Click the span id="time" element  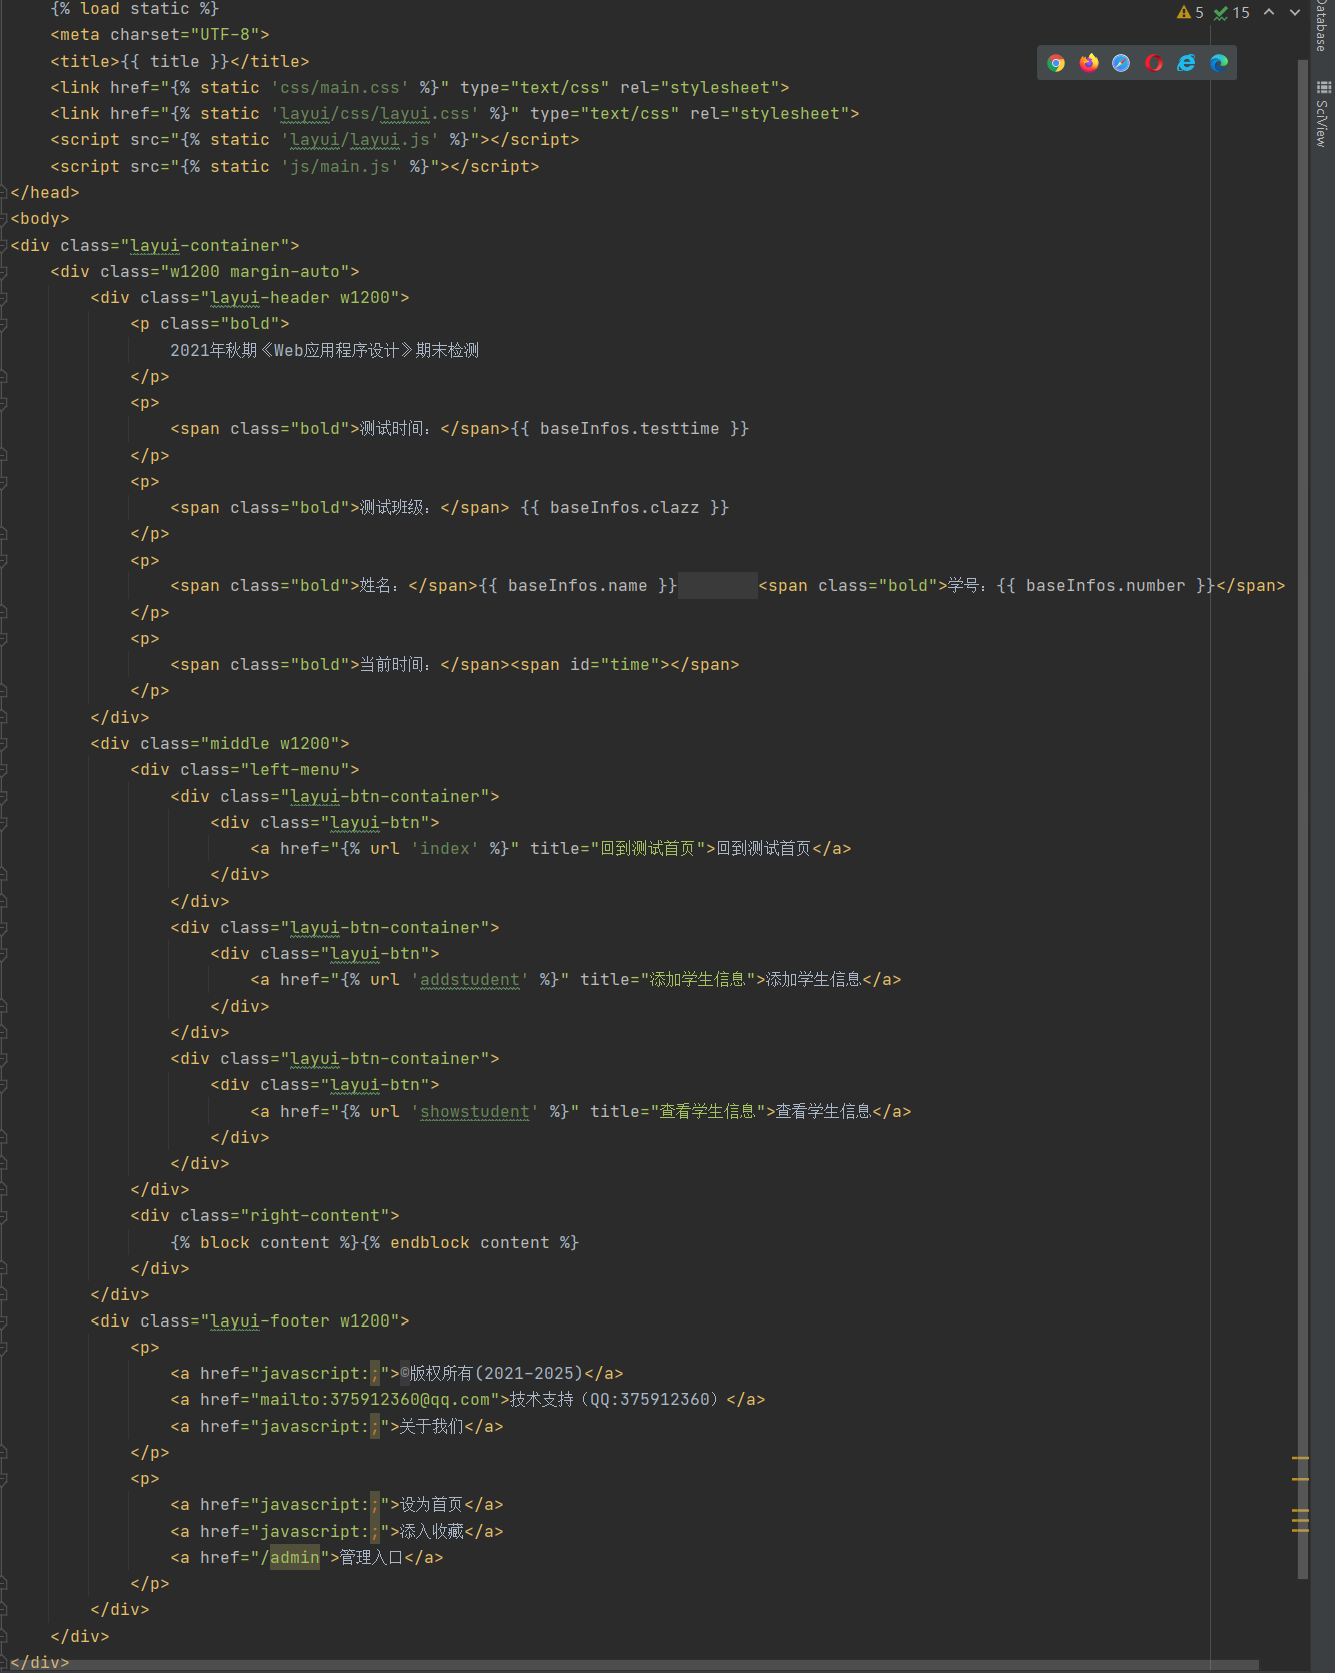[625, 665]
